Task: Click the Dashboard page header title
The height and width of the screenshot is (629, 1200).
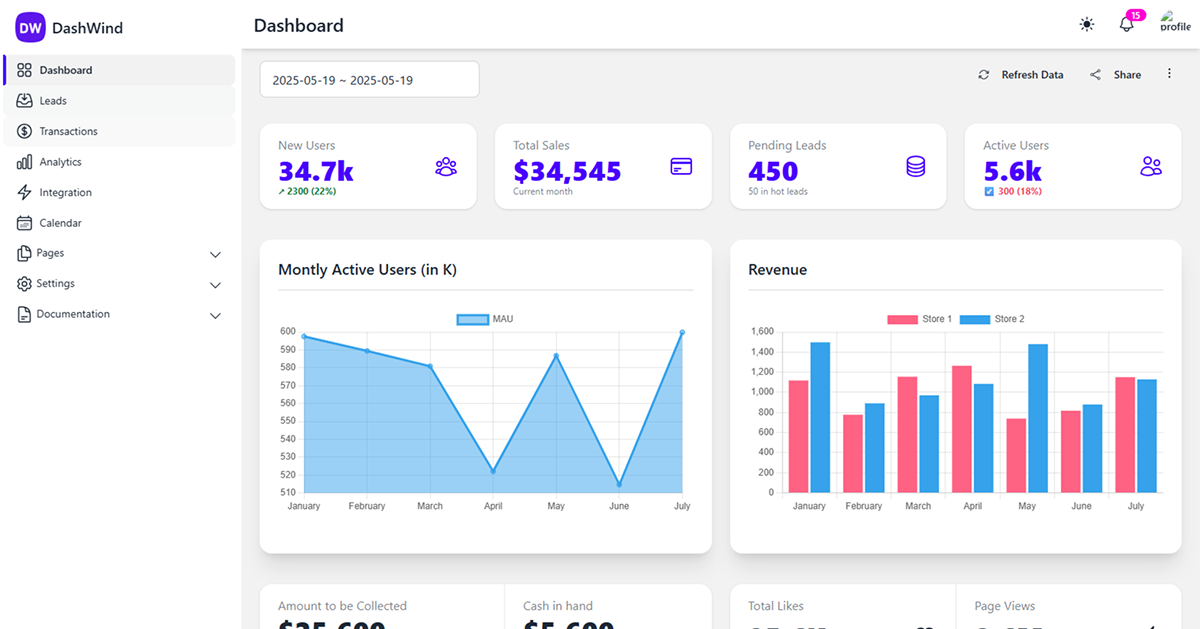Action: pos(299,26)
